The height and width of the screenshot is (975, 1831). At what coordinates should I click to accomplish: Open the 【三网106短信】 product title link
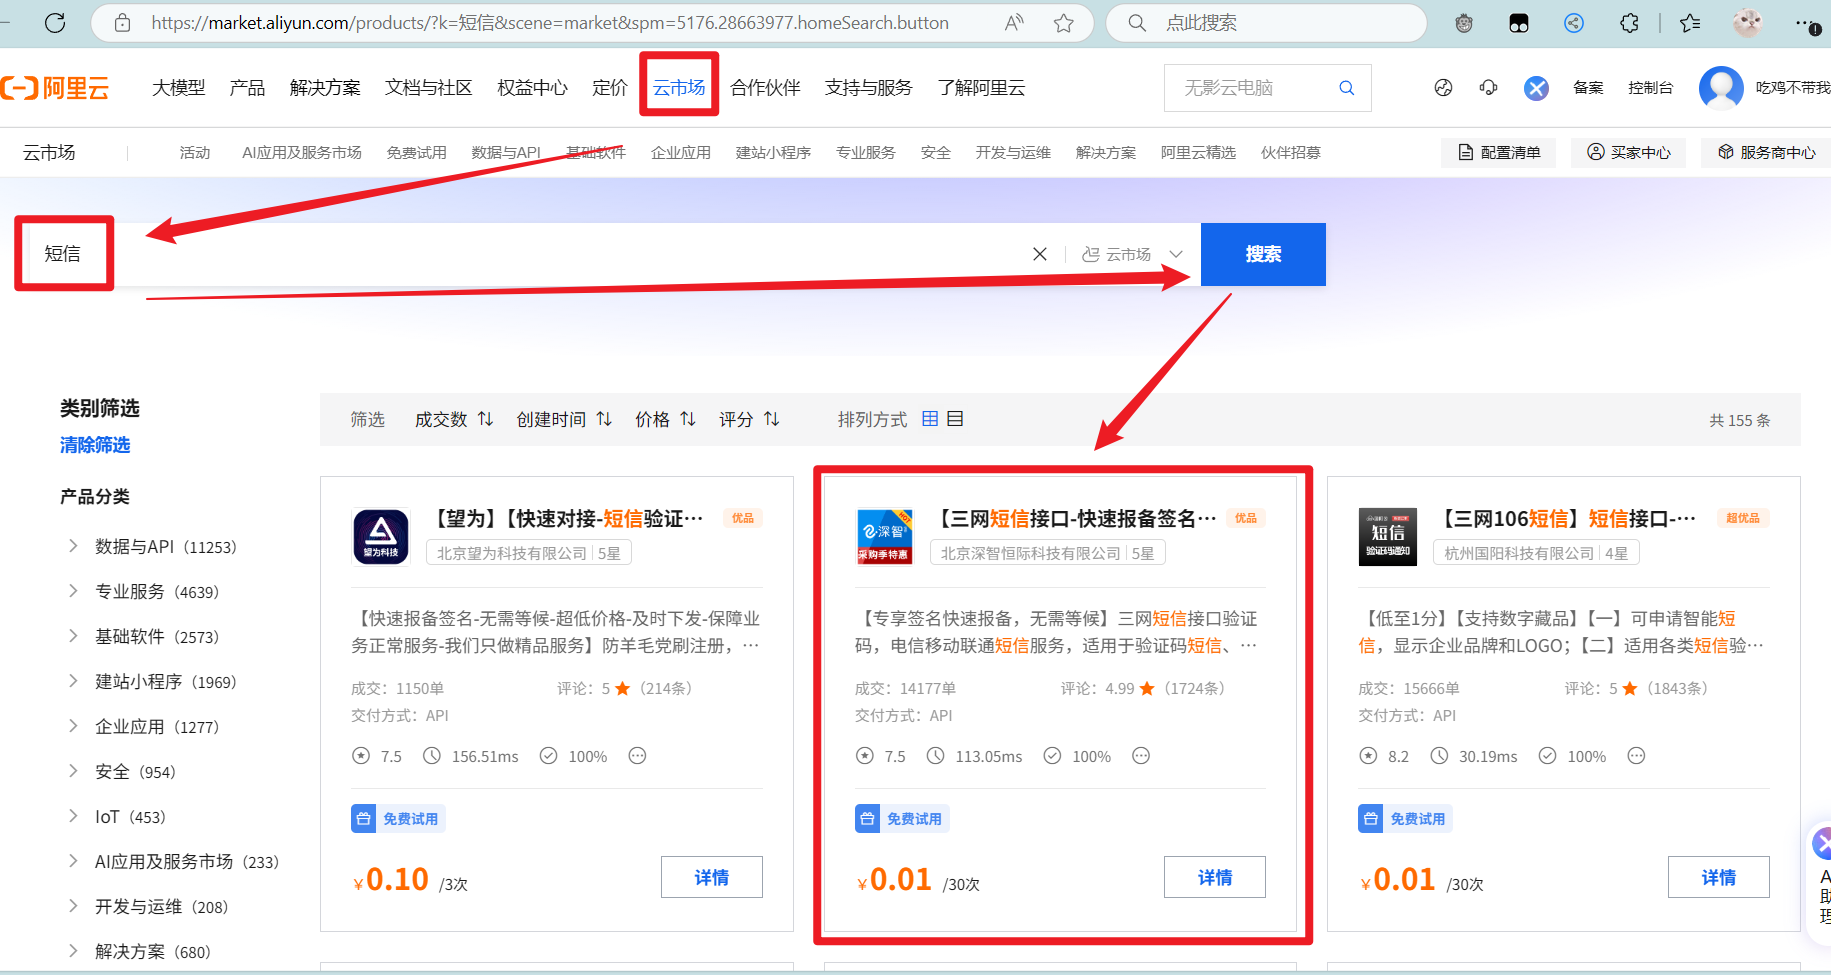click(x=1568, y=519)
